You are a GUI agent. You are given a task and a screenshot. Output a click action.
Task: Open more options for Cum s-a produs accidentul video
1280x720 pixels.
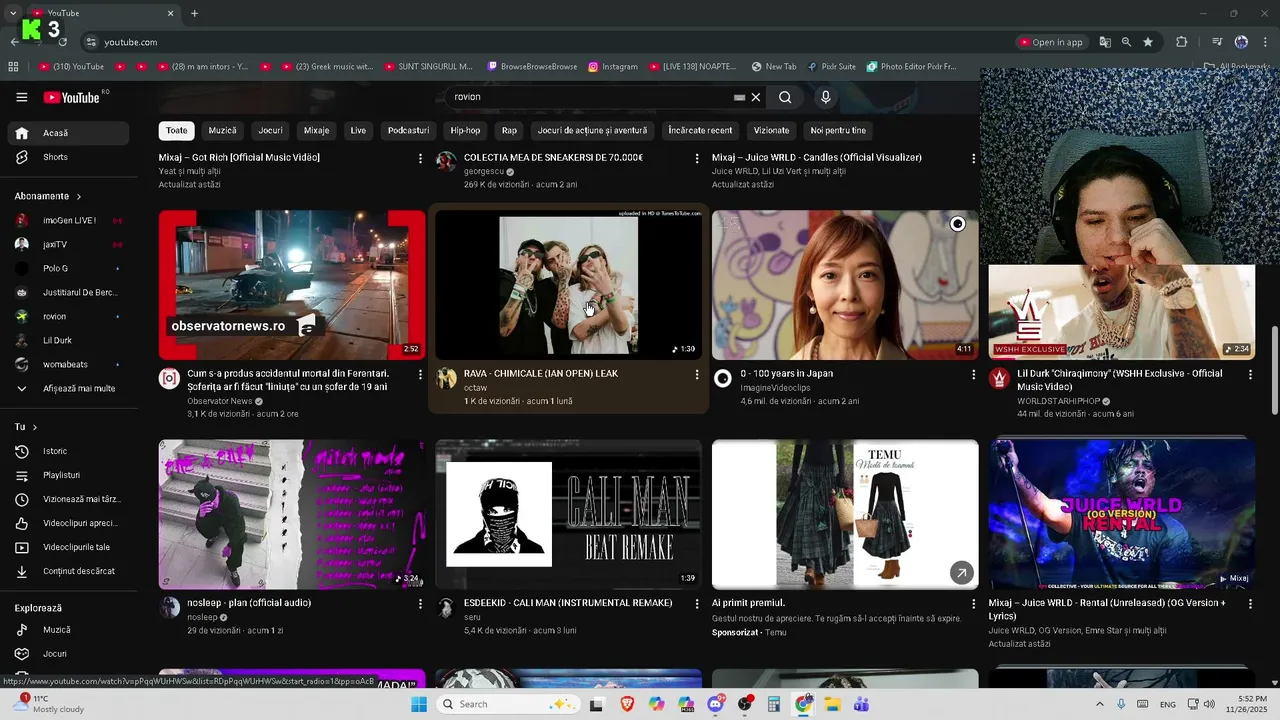[x=420, y=374]
